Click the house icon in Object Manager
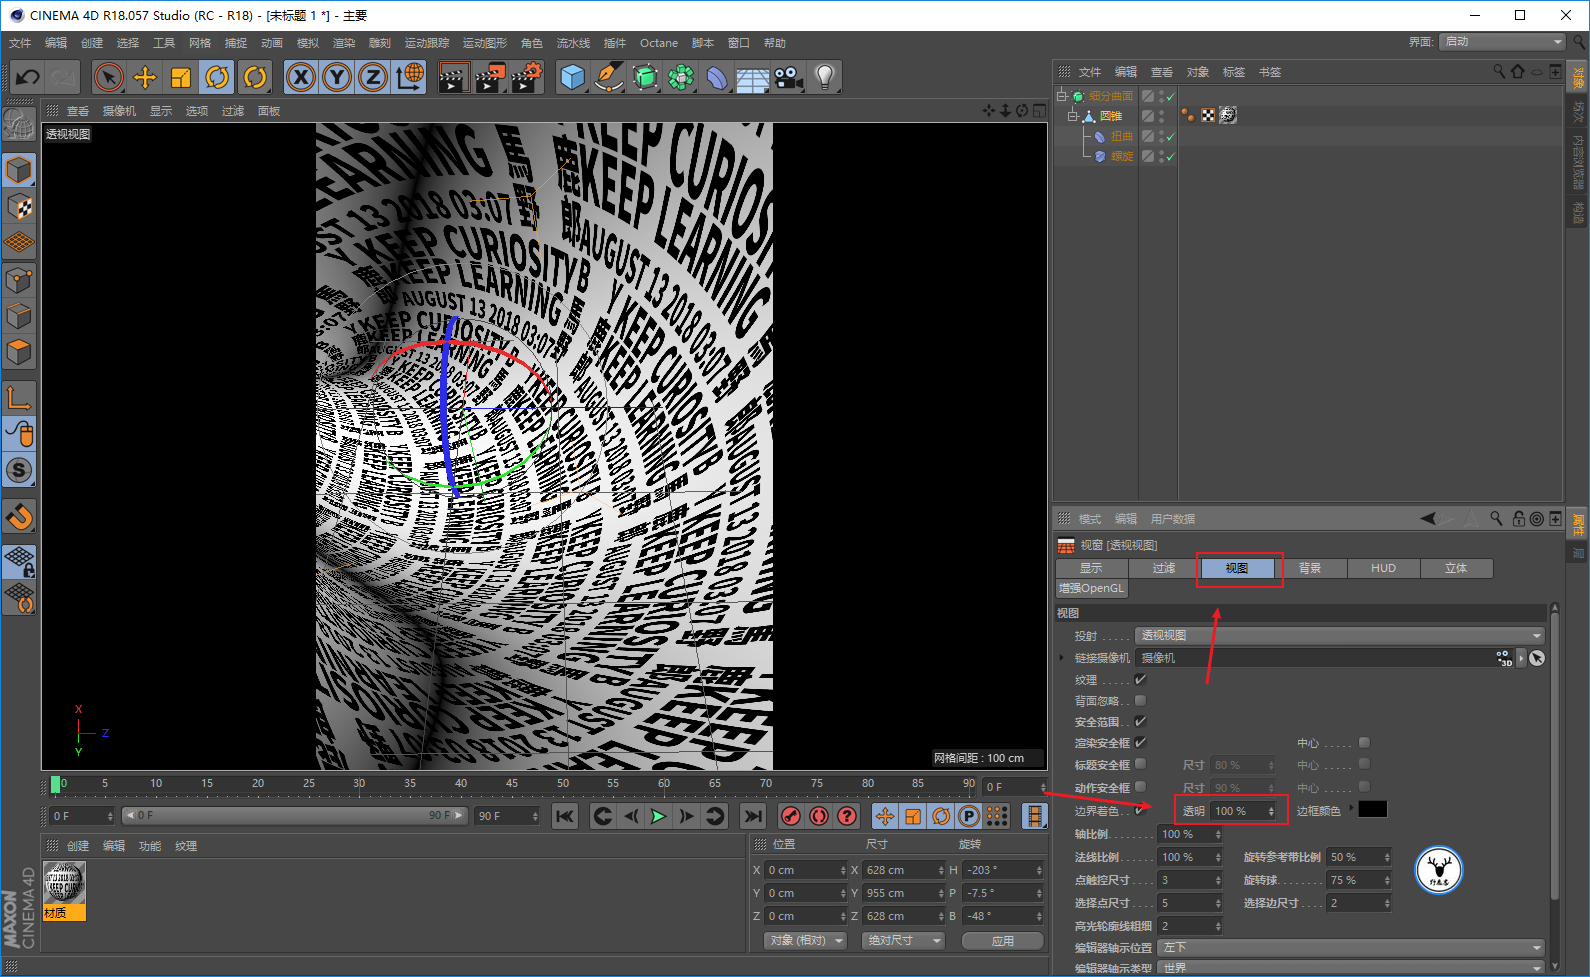Screen dimensions: 1590x977 [1518, 71]
